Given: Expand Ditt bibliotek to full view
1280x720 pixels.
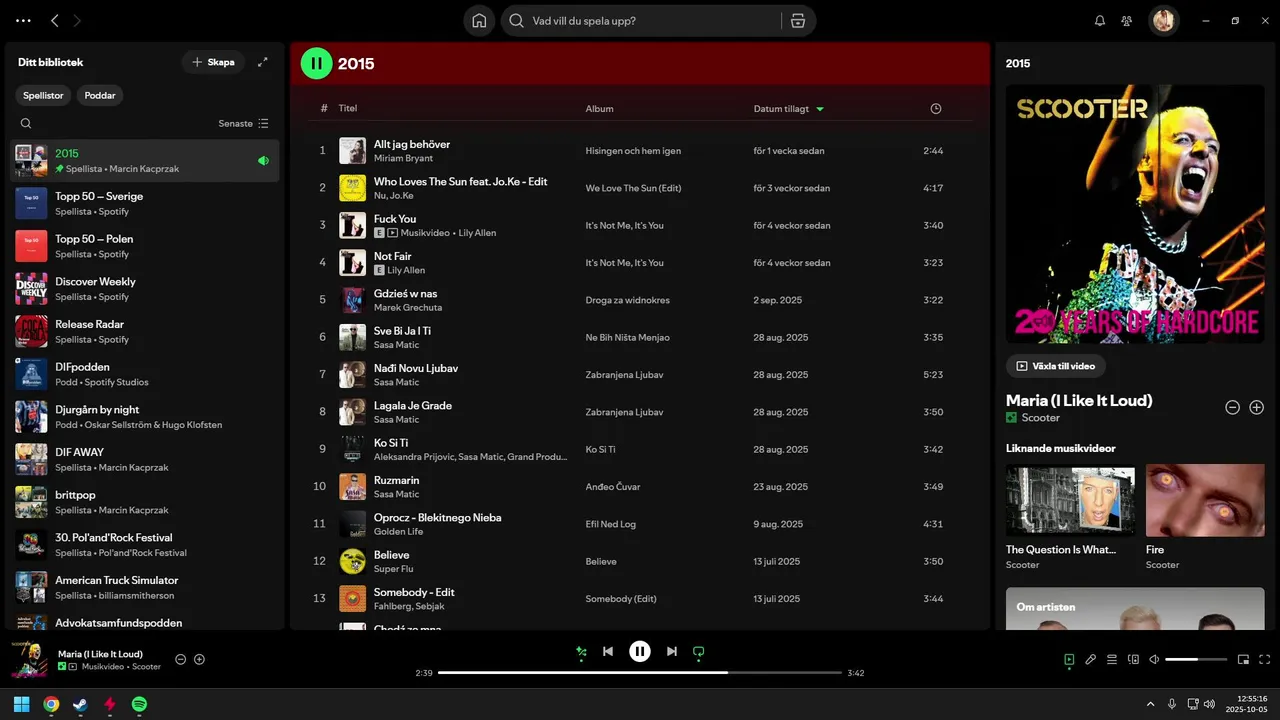Looking at the screenshot, I should point(263,62).
